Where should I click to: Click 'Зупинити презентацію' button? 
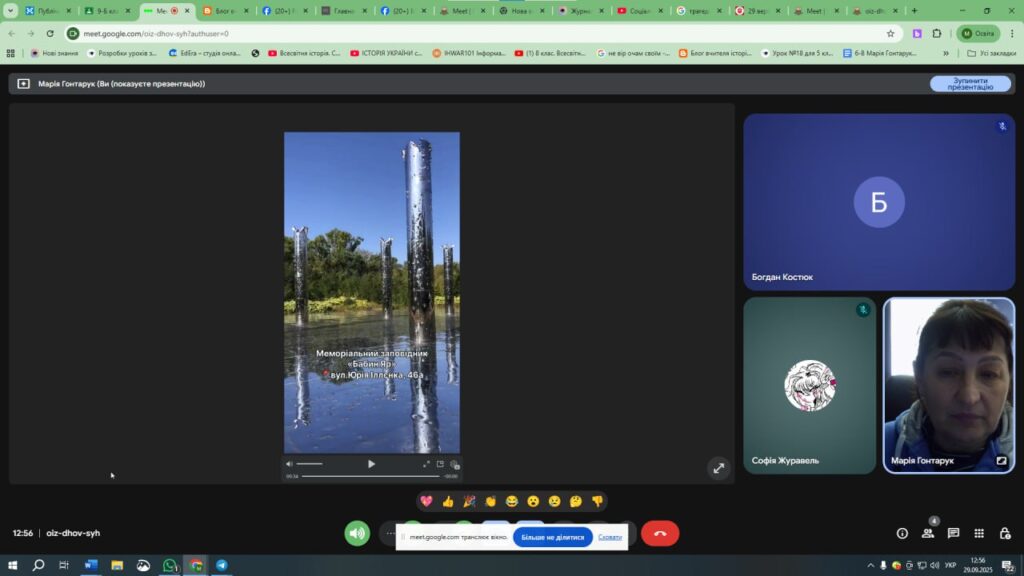970,84
